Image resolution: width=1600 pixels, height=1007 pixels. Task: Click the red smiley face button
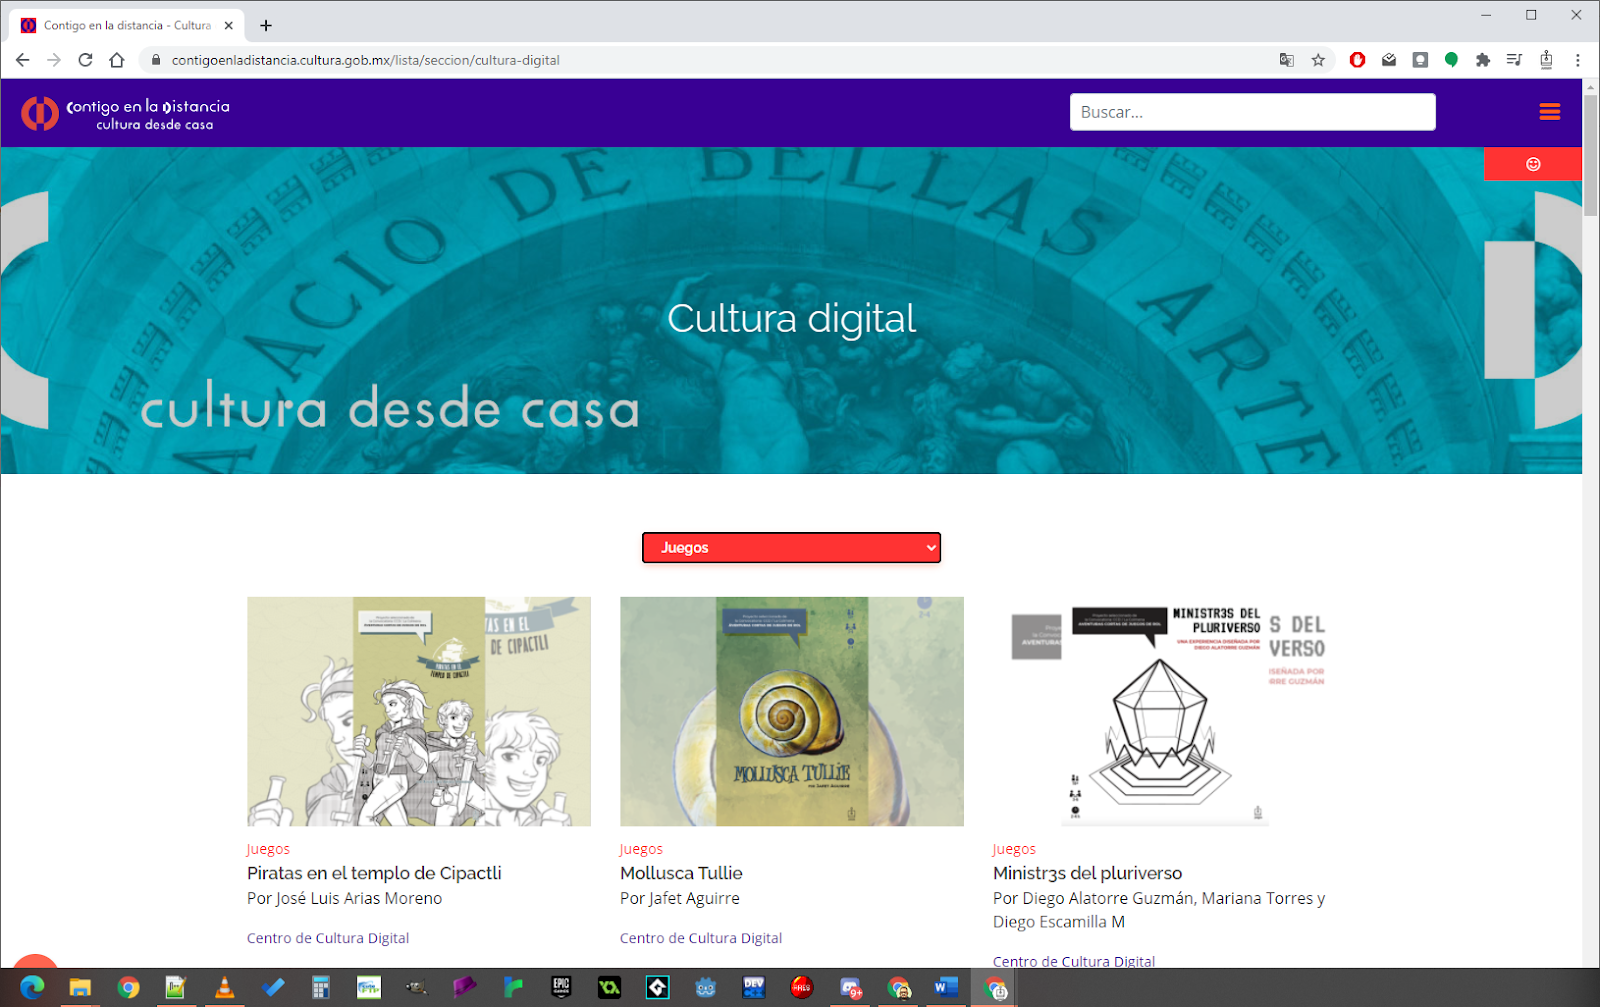point(1533,164)
